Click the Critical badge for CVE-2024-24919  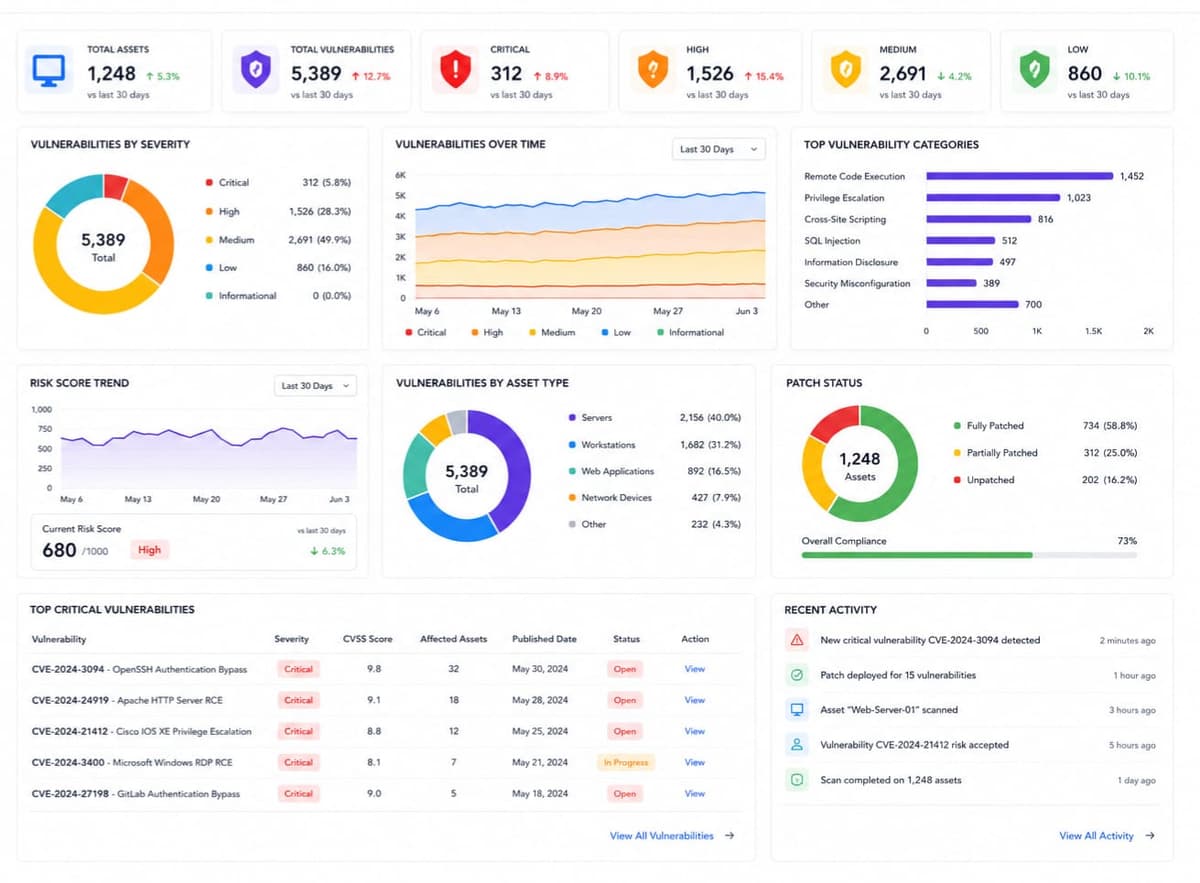299,700
